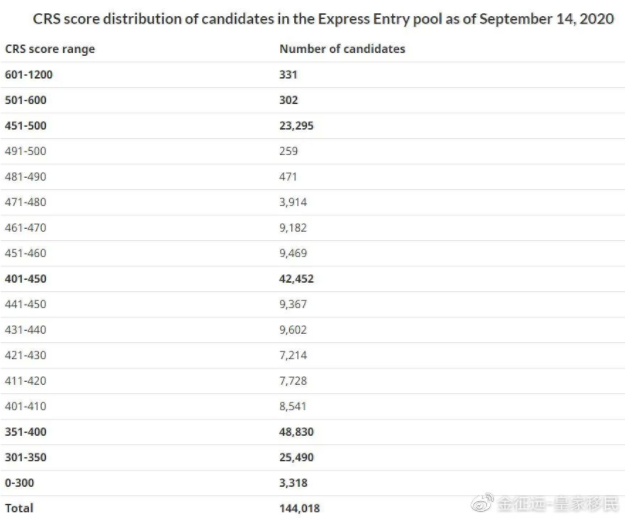This screenshot has width=639, height=527.
Task: Click the bold 401-450 range row
Action: click(x=313, y=279)
